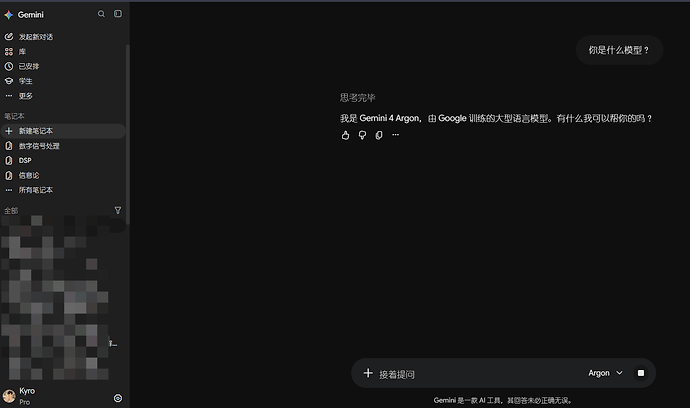This screenshot has height=408, width=690.
Task: Open more options ellipsis under response
Action: tap(396, 135)
